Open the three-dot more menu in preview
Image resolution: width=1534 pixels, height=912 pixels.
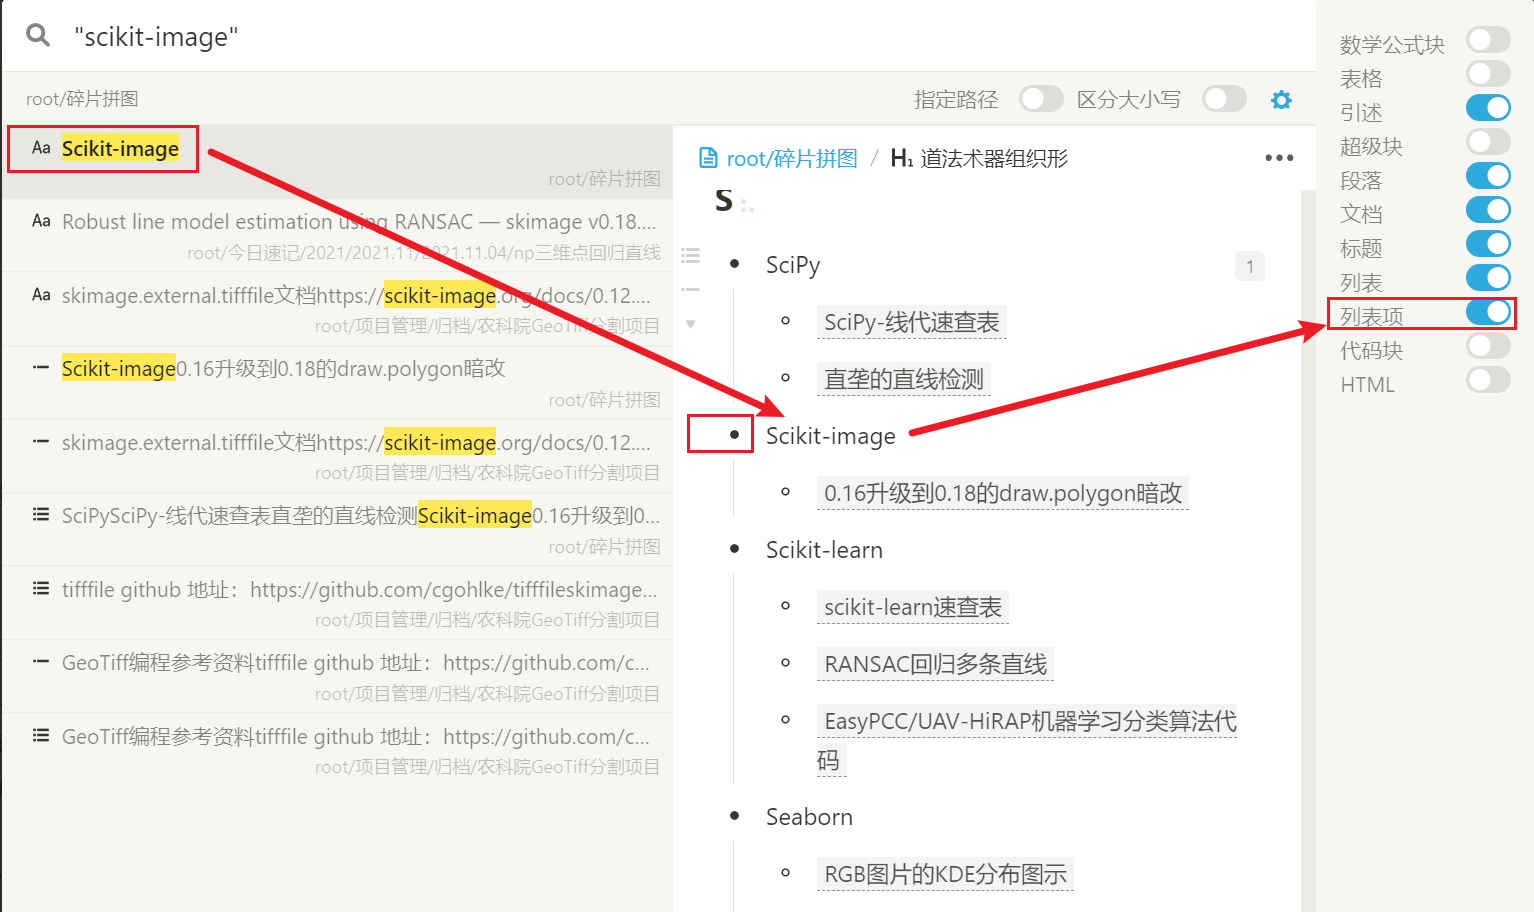[1279, 158]
